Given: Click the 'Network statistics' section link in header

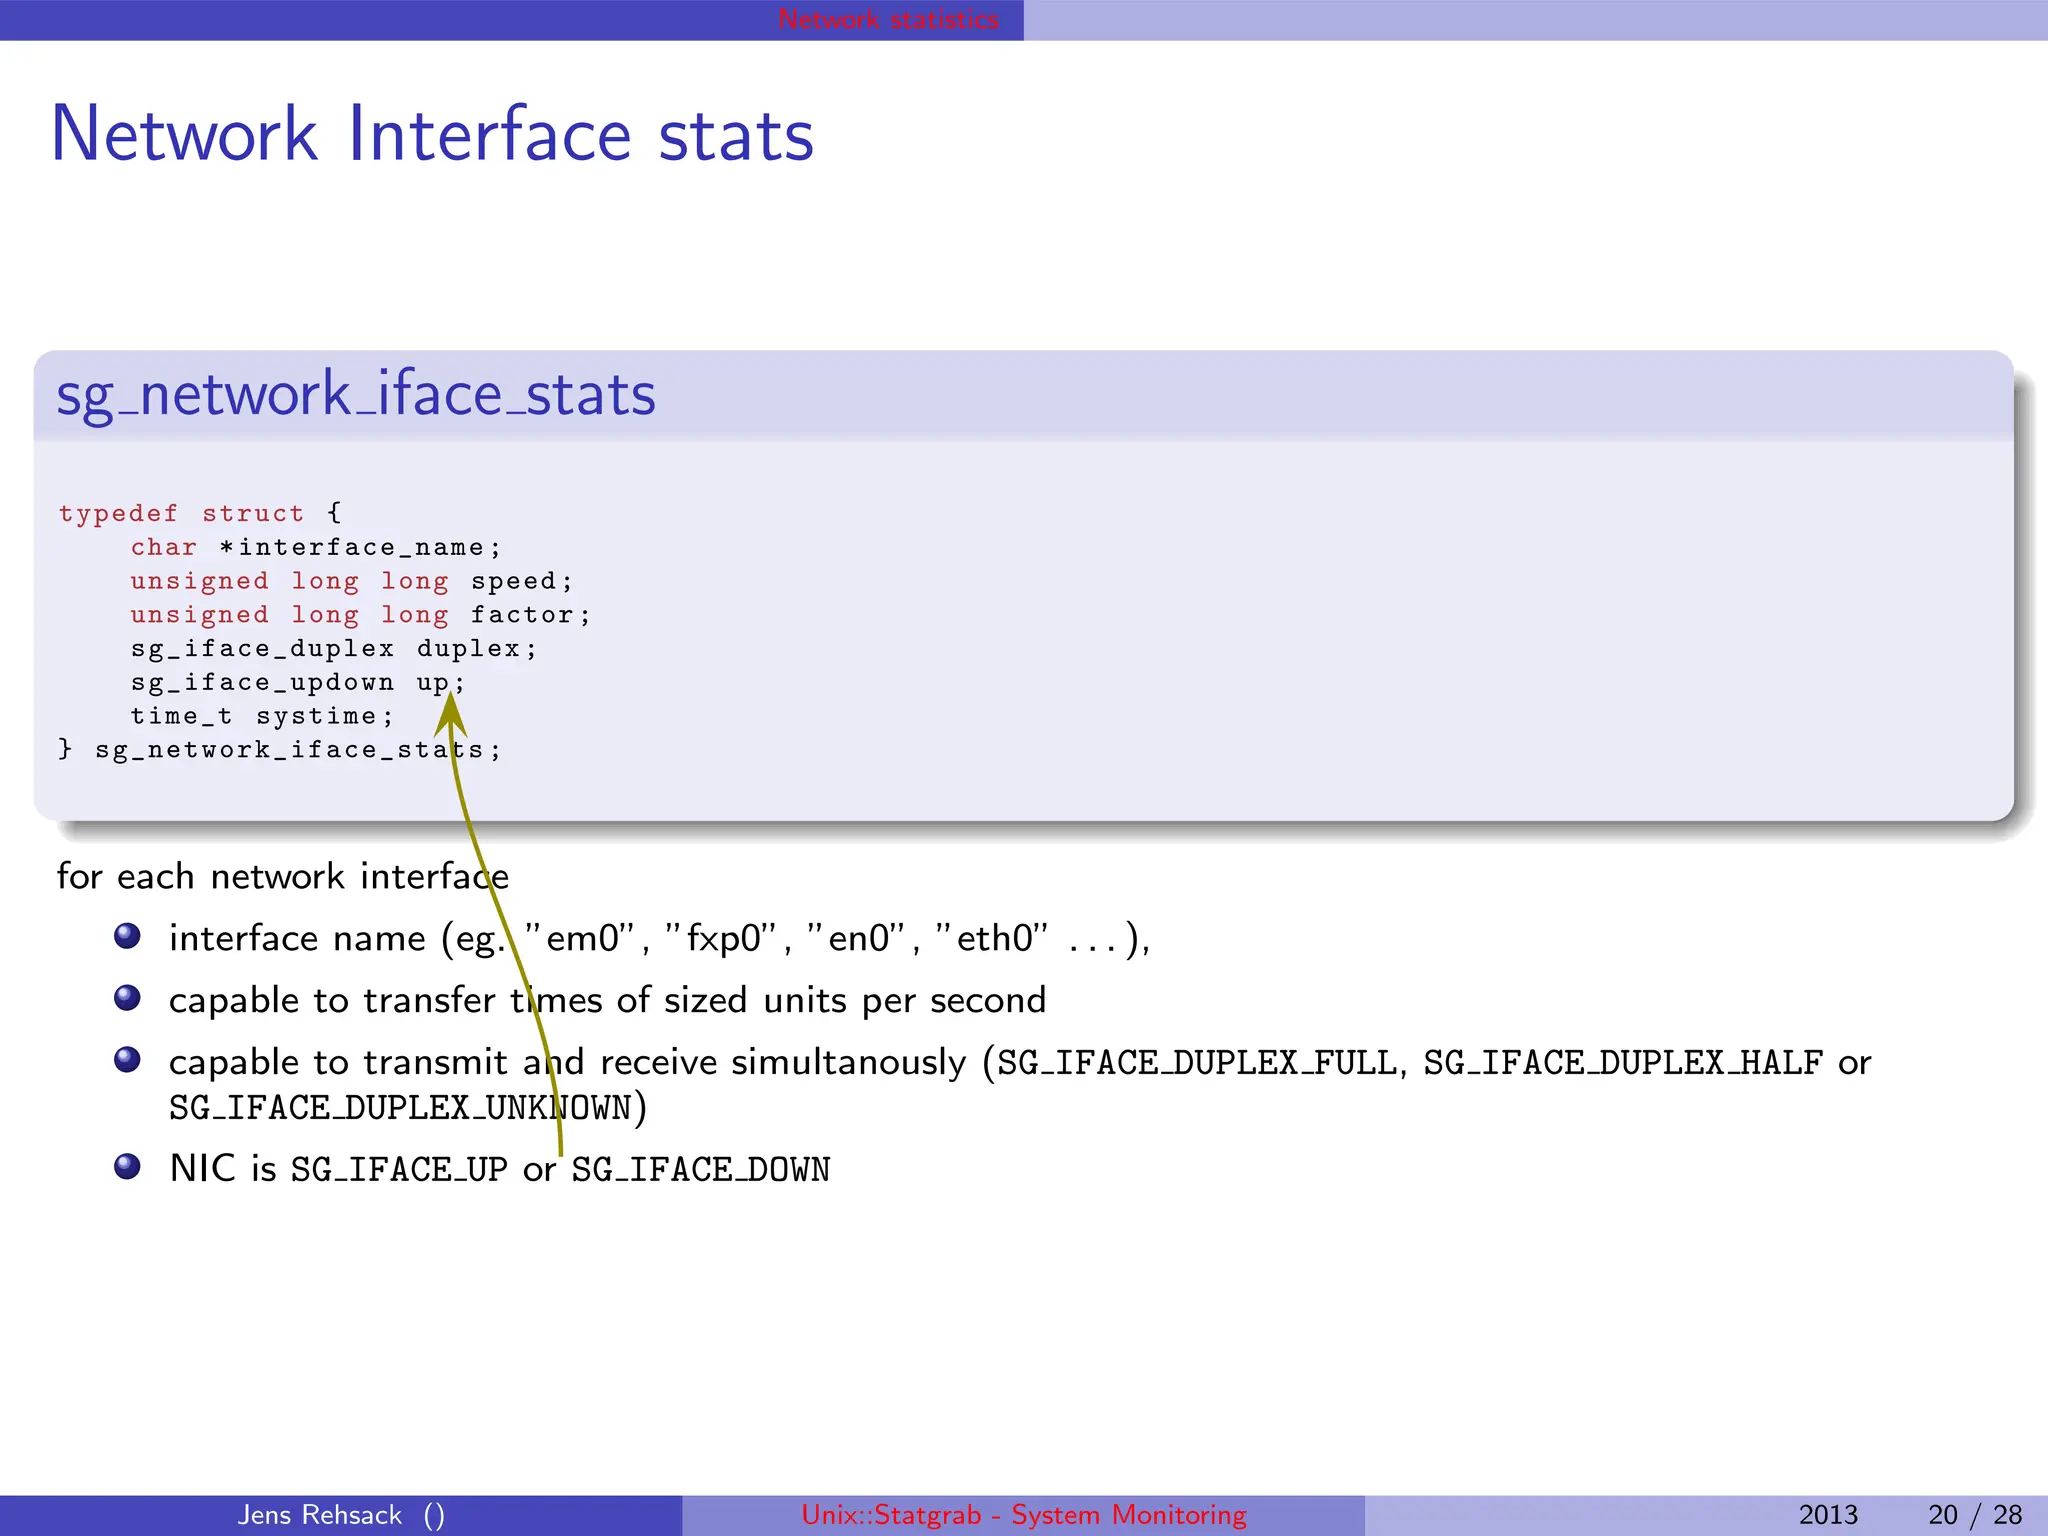Looking at the screenshot, I should point(888,19).
